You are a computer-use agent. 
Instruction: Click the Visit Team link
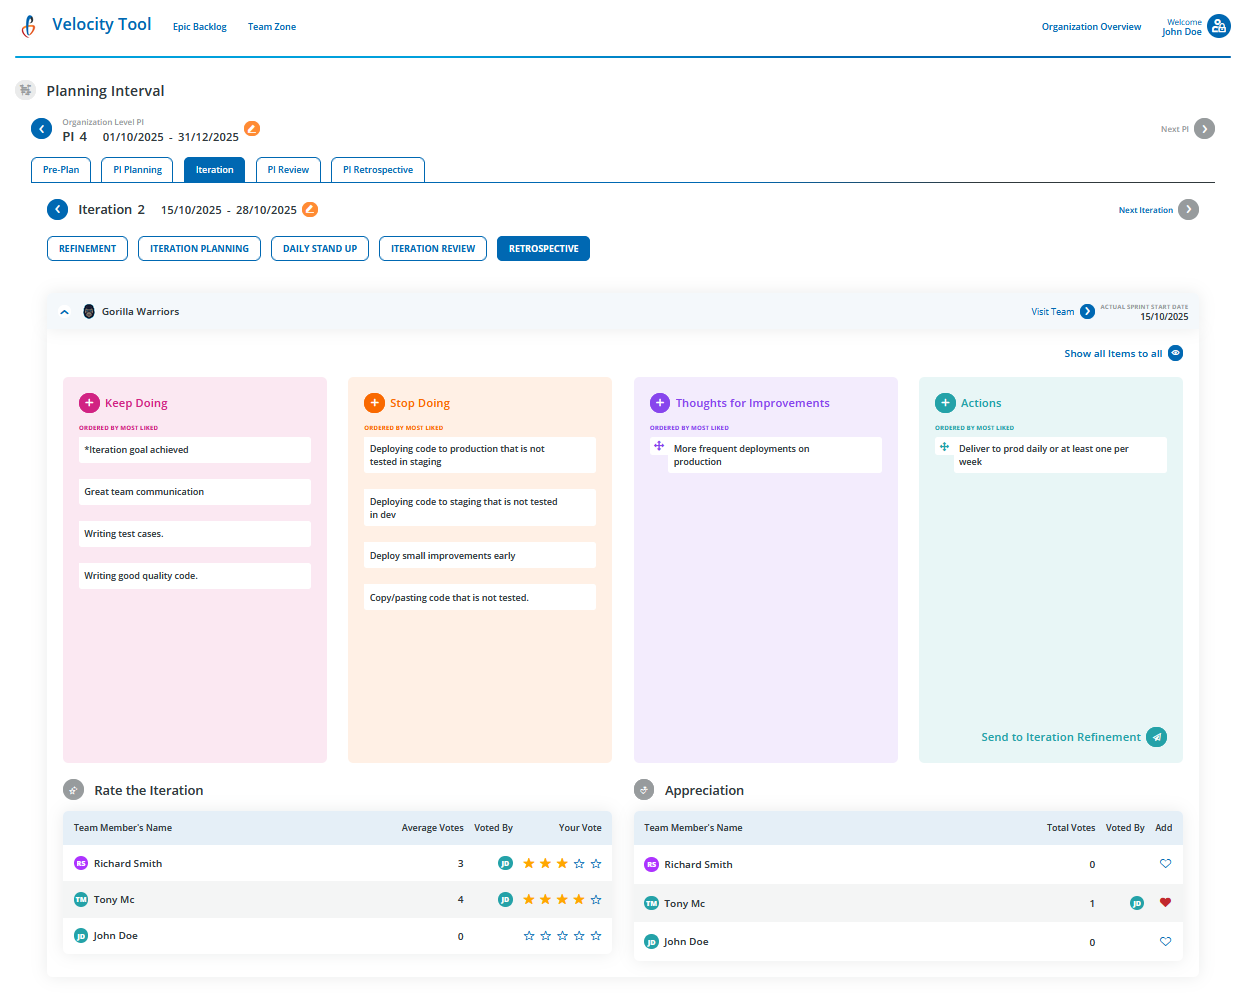(1052, 312)
